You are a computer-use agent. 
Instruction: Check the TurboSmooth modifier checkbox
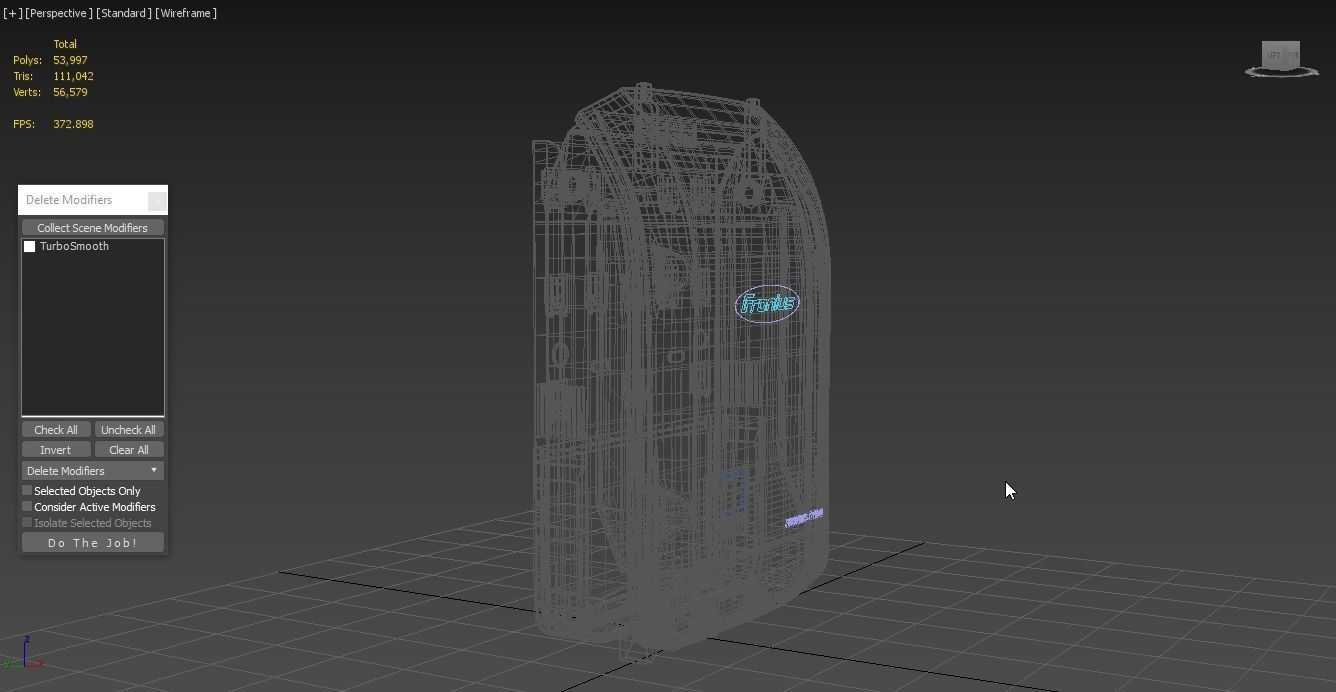pyautogui.click(x=29, y=246)
